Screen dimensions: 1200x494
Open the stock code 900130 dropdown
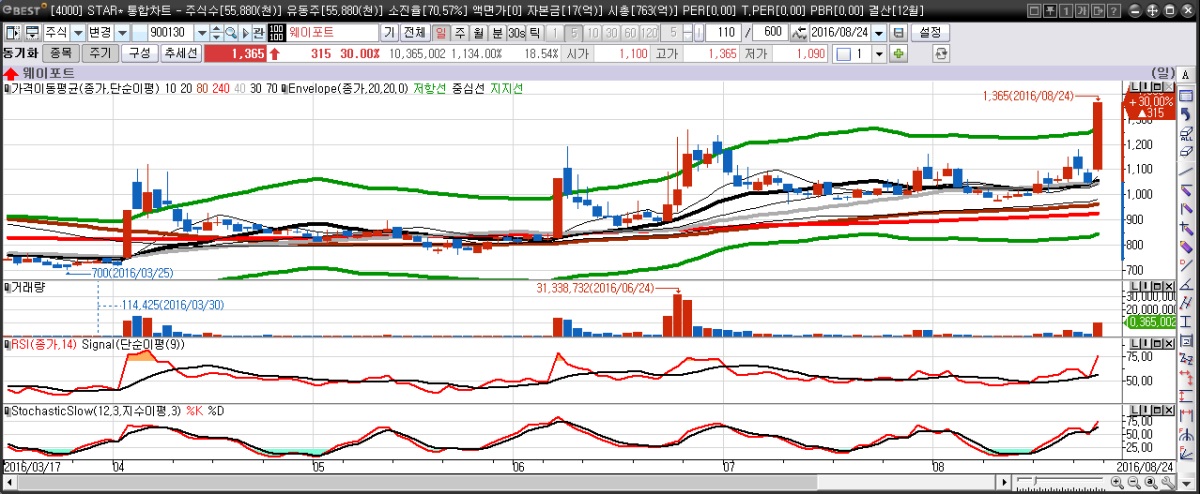201,33
